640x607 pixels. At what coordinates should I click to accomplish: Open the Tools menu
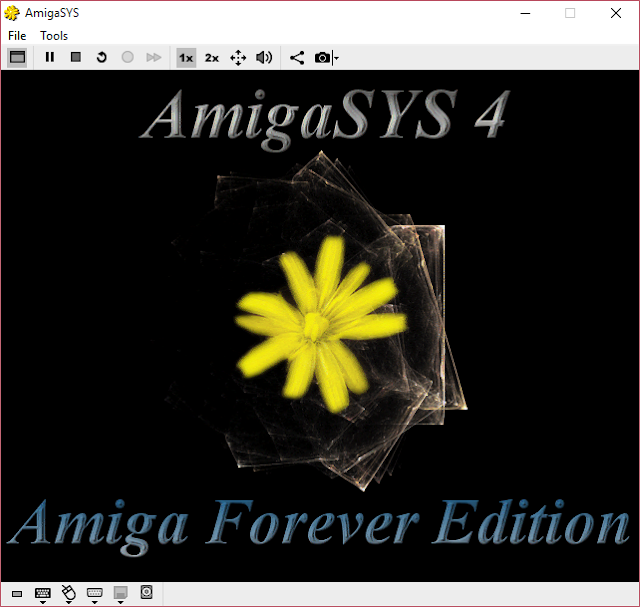(54, 36)
